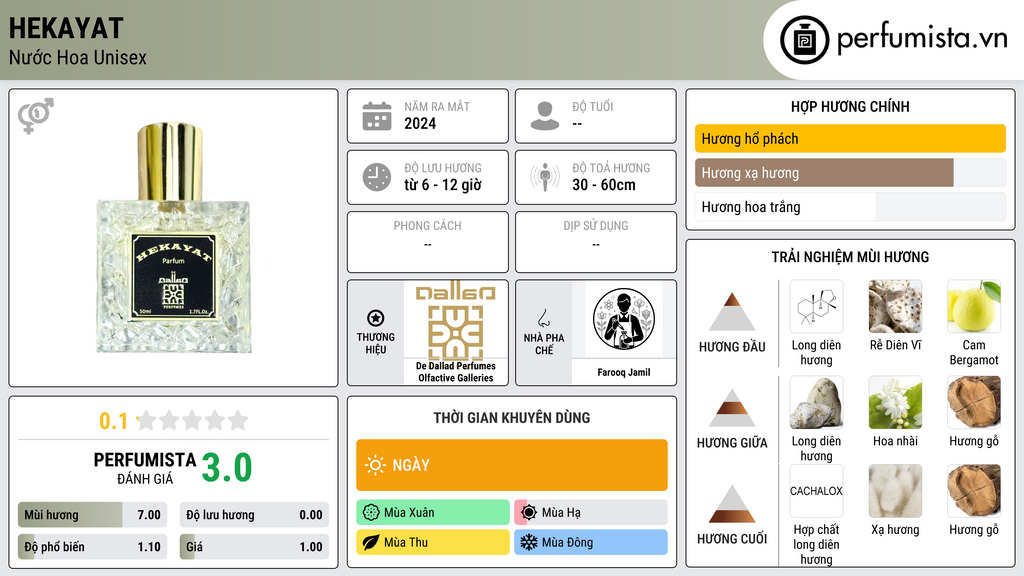The image size is (1024, 576).
Task: Click the clock icon beside Độ lưu hương
Action: [377, 177]
